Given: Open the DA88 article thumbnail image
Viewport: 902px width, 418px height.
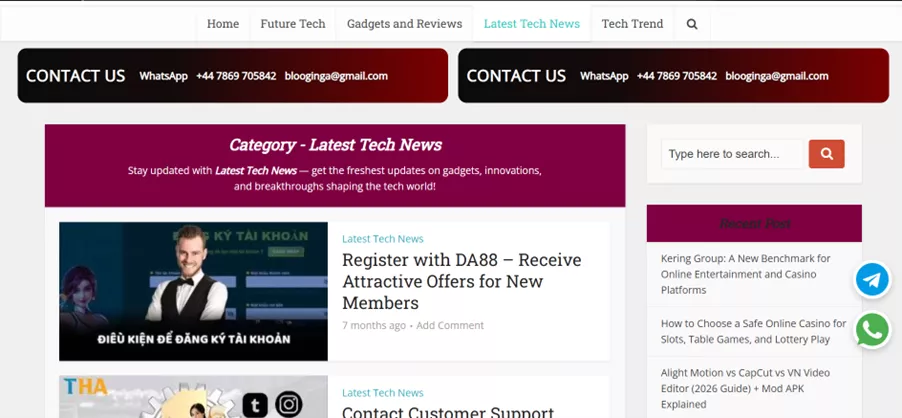Looking at the screenshot, I should click(x=193, y=291).
